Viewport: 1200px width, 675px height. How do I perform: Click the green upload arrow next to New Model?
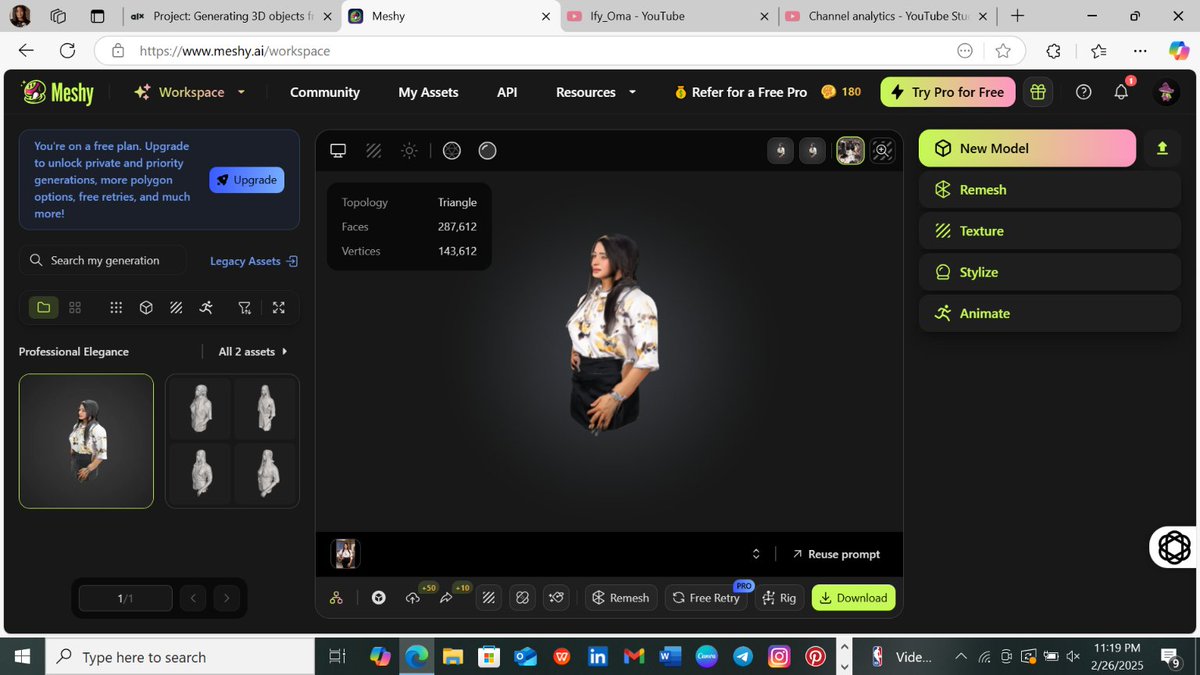[1162, 148]
